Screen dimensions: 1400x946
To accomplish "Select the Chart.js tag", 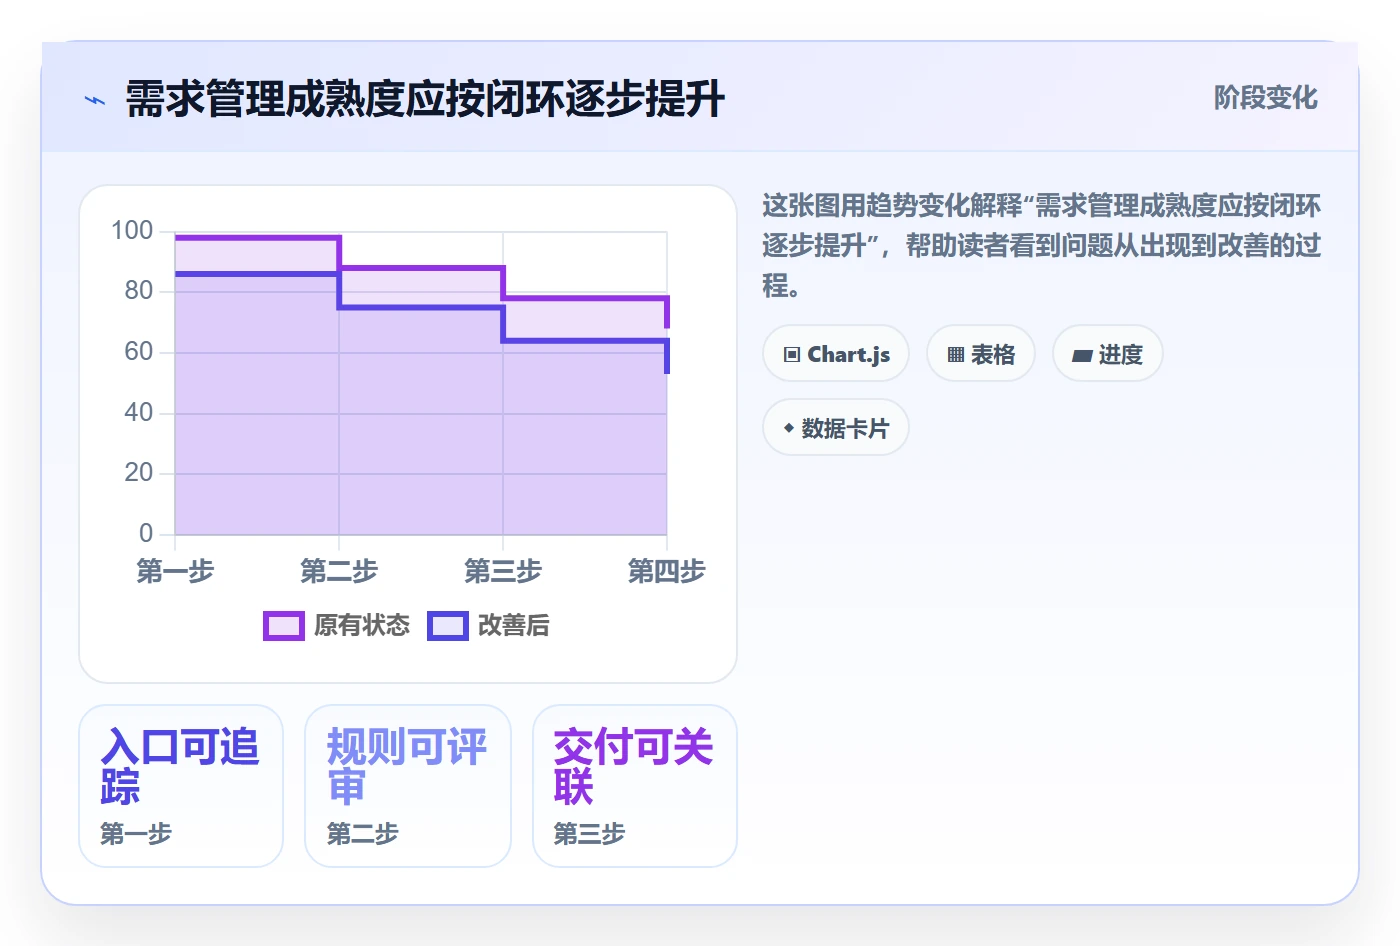I will pyautogui.click(x=836, y=354).
